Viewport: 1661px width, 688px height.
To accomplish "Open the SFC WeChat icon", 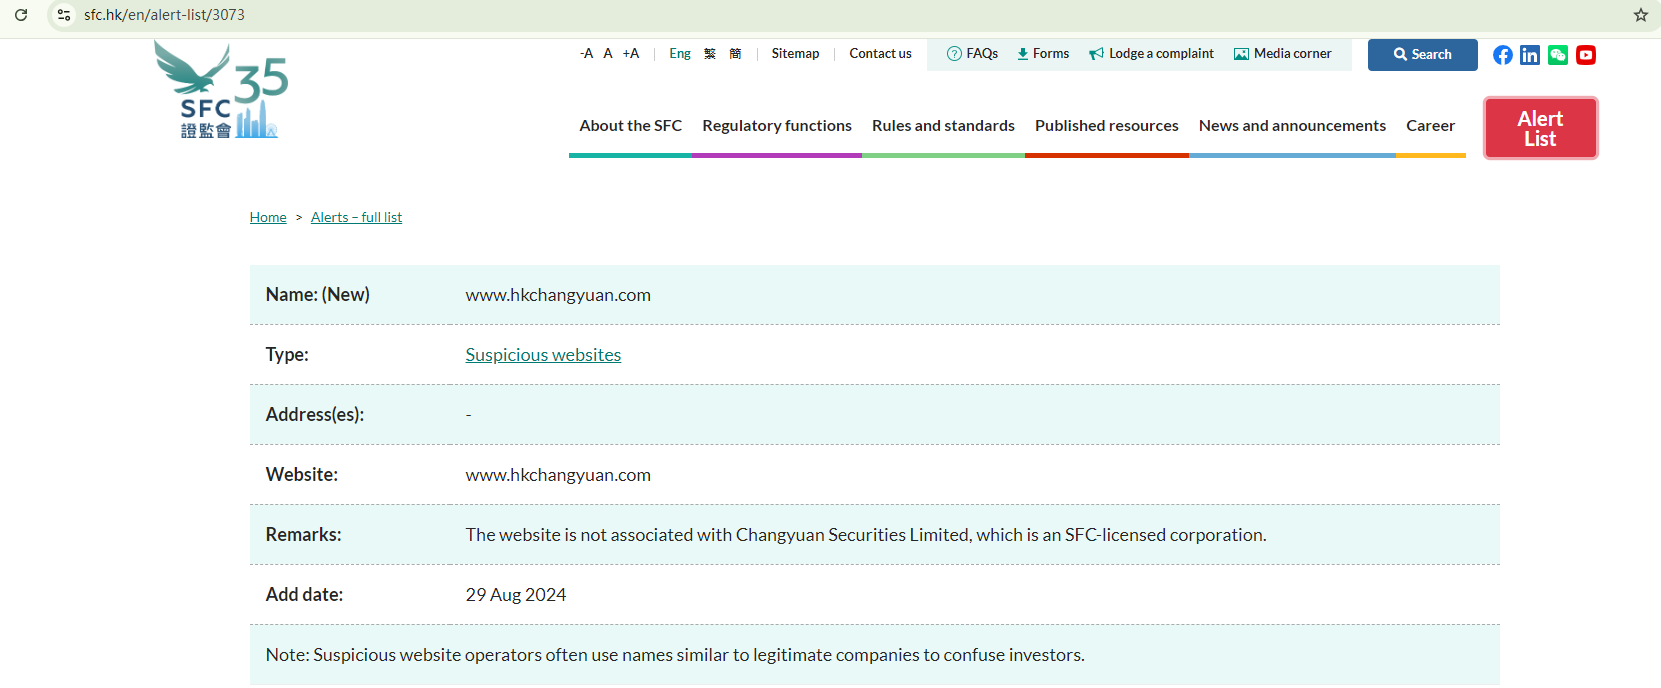I will [x=1558, y=55].
